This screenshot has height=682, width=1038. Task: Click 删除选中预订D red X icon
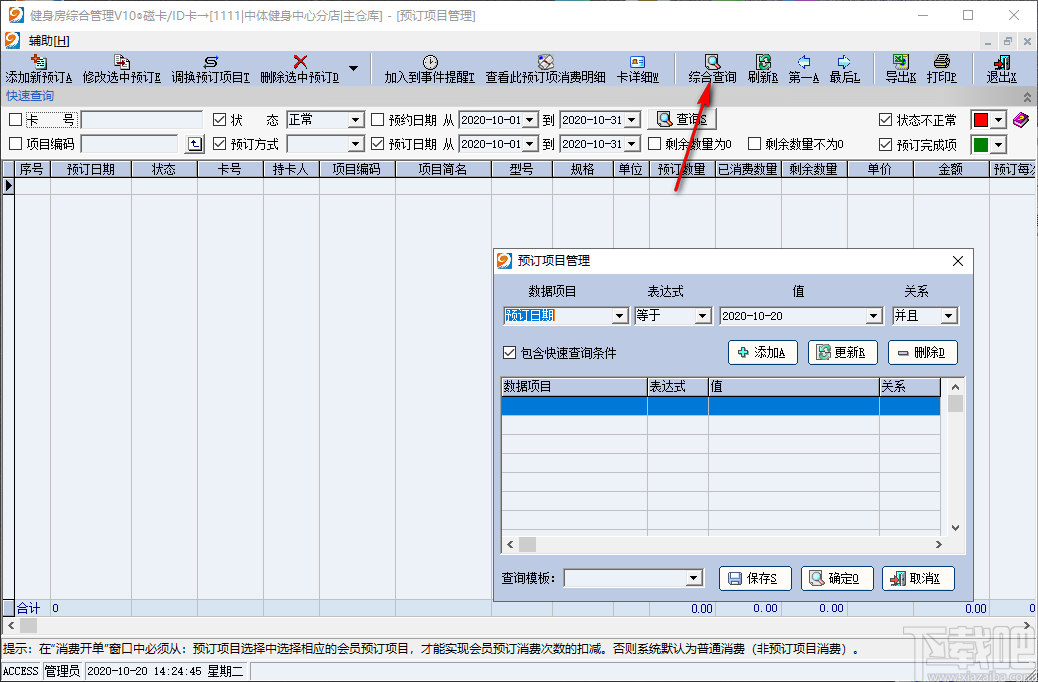coord(300,62)
